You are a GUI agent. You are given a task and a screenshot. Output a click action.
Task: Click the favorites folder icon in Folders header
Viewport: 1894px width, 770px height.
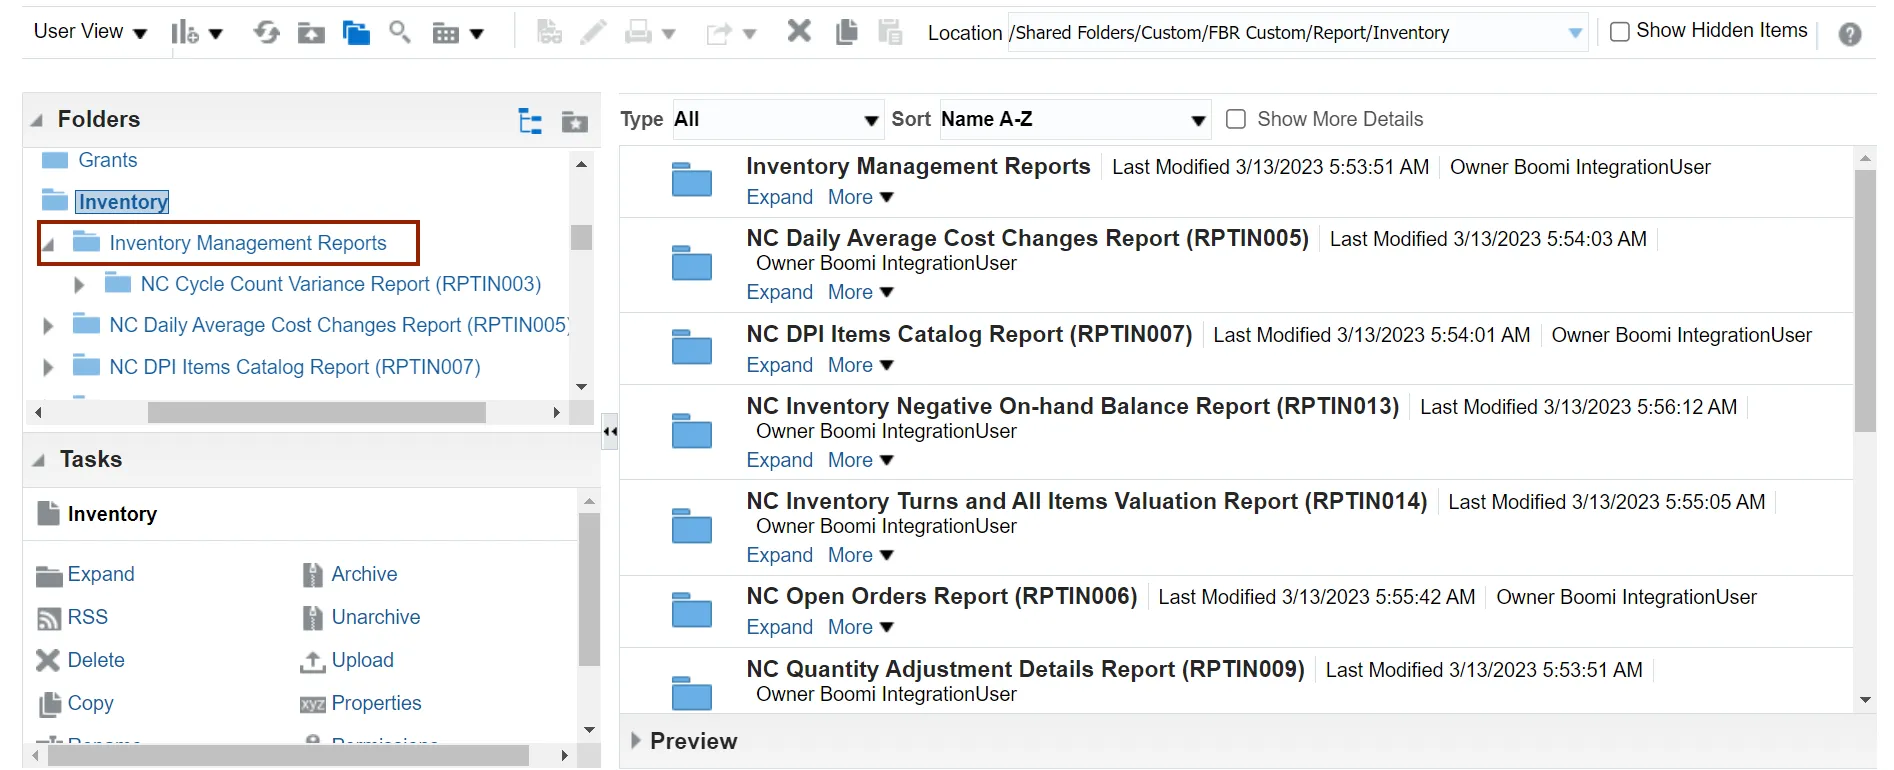(x=574, y=121)
